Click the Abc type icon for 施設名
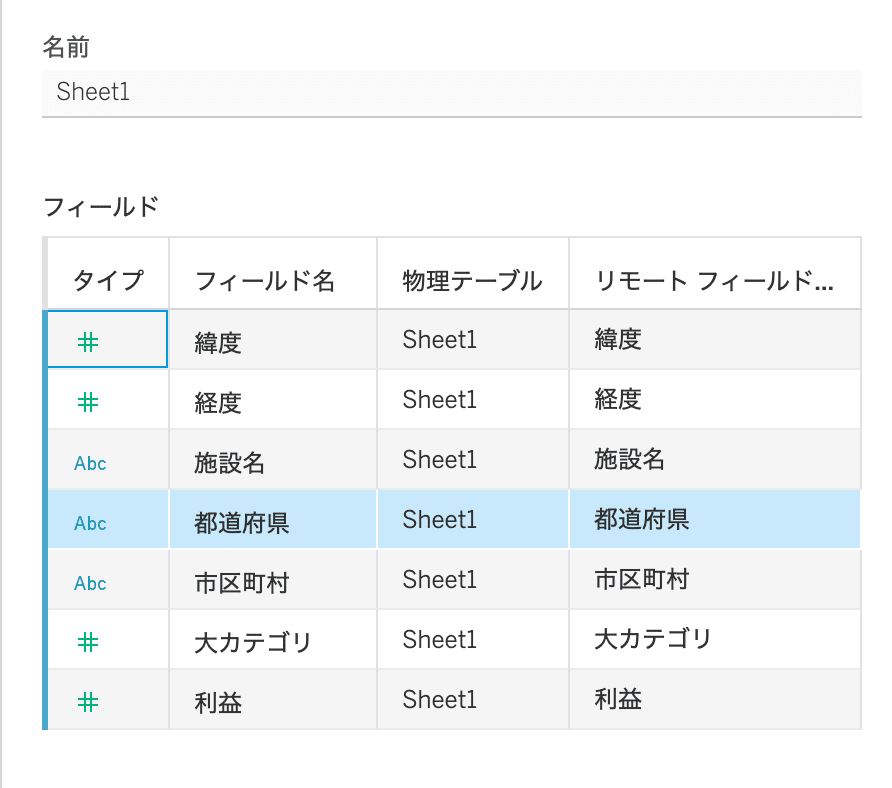The image size is (892, 788). pyautogui.click(x=90, y=463)
